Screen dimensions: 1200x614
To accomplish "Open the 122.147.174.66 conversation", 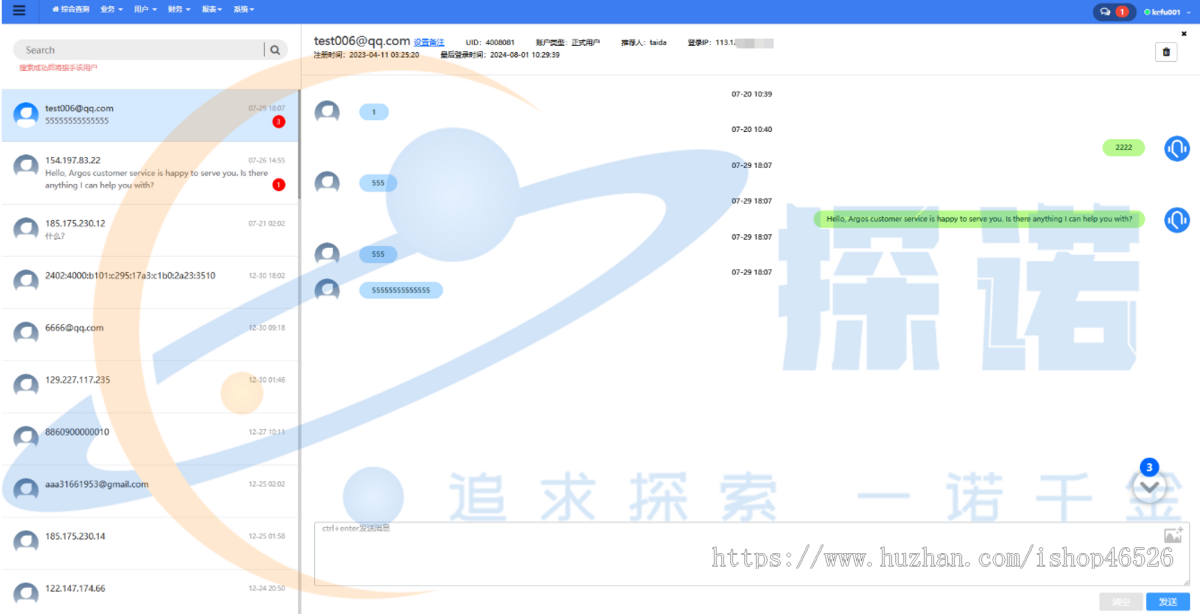I will click(x=149, y=591).
